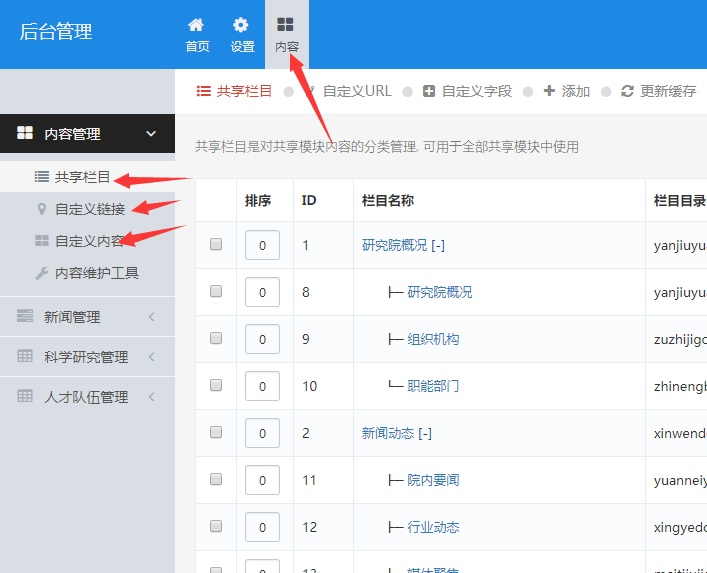
Task: Click the plus-box icon before 自定义字段
Action: click(429, 92)
